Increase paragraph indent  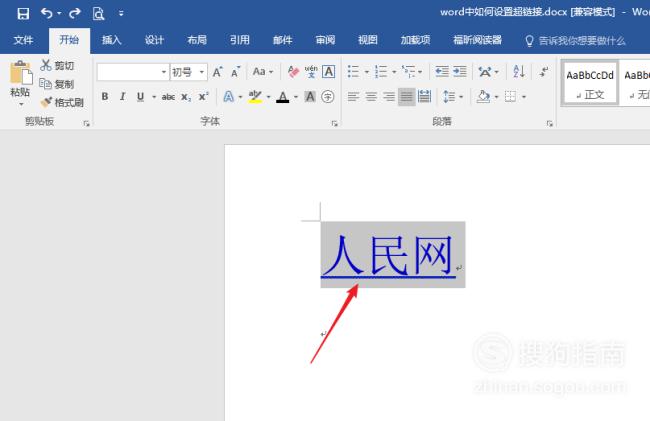pos(460,72)
